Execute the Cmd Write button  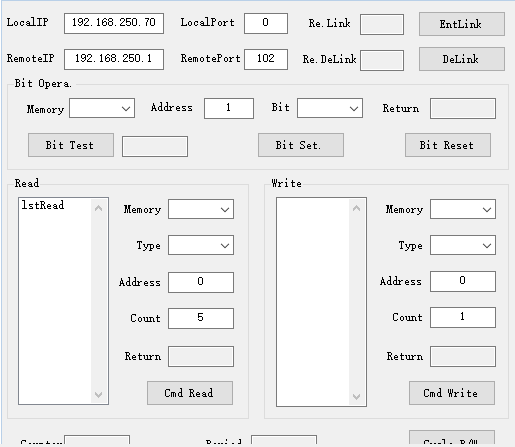tap(452, 393)
